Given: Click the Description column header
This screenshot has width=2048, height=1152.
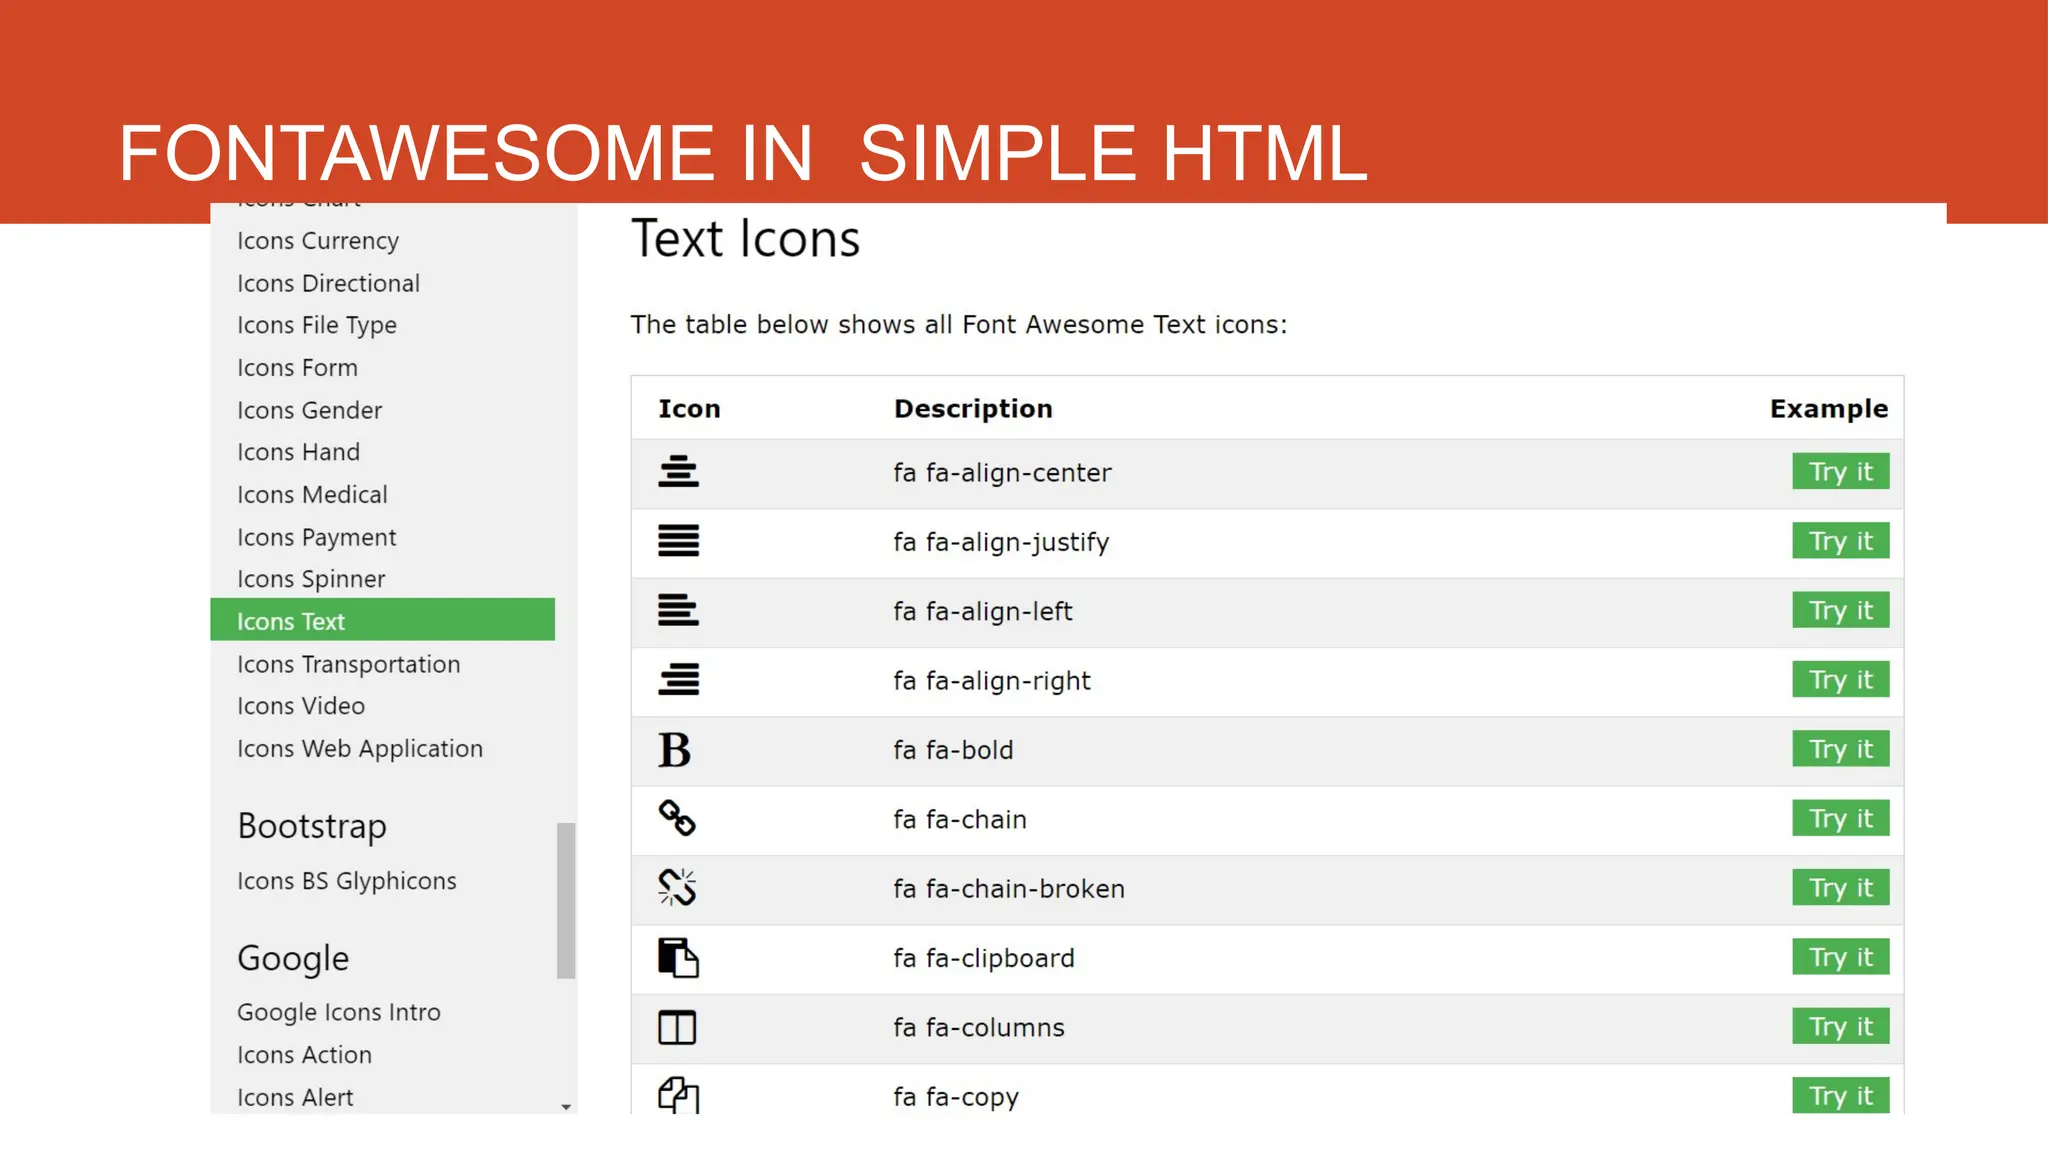Looking at the screenshot, I should [973, 408].
